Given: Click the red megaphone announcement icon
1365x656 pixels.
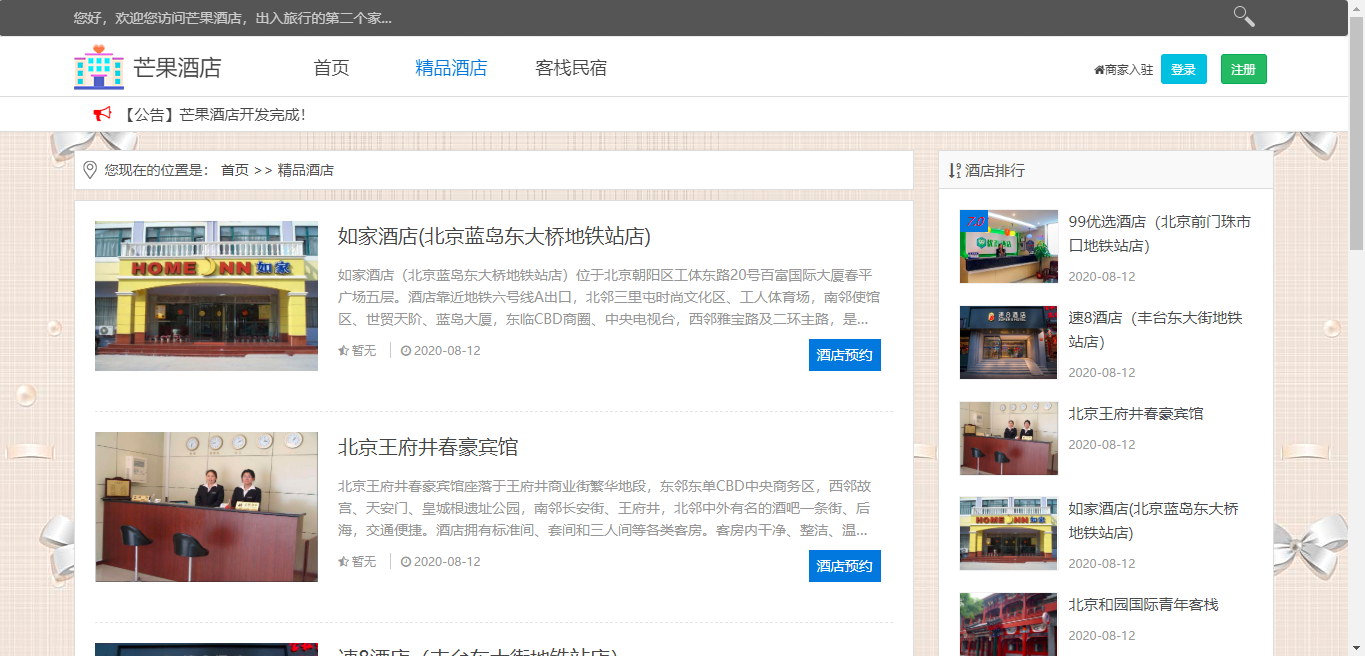Looking at the screenshot, I should pyautogui.click(x=102, y=114).
